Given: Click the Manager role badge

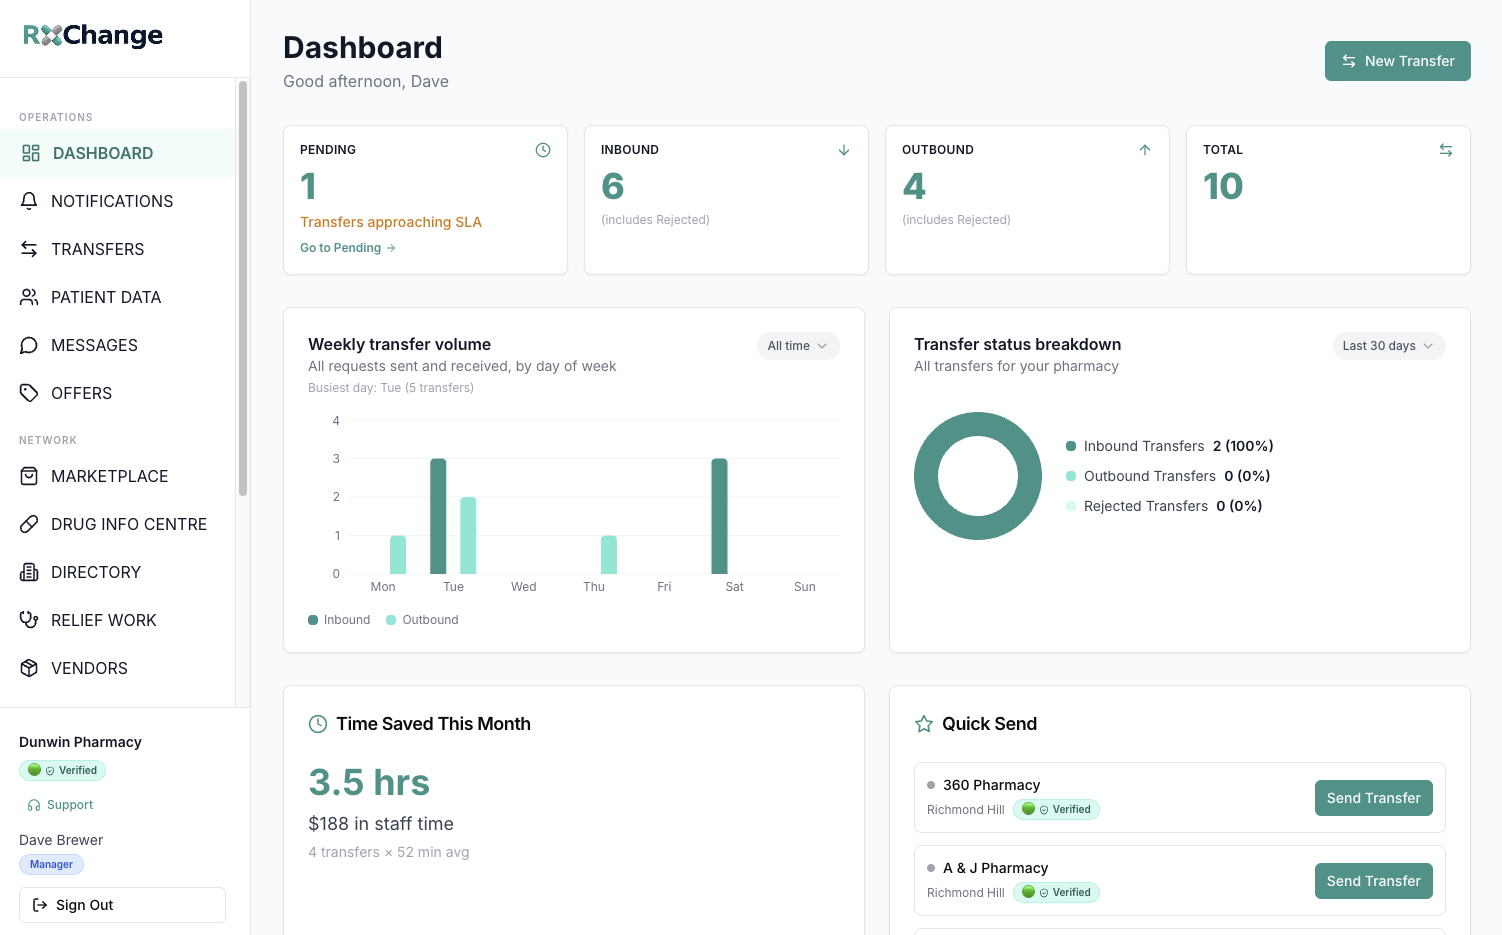Looking at the screenshot, I should click(51, 864).
